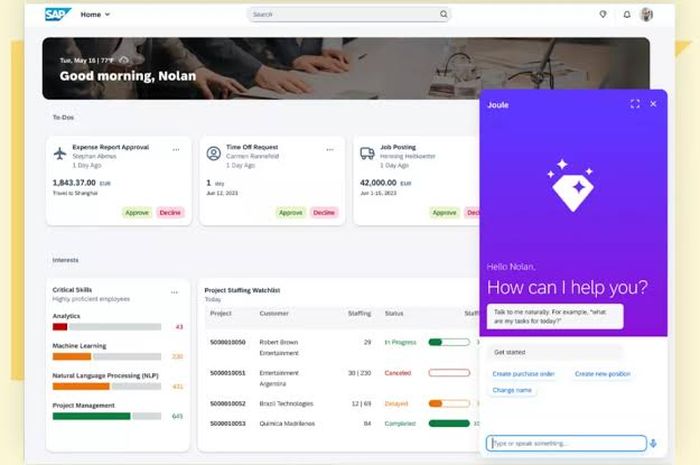This screenshot has width=700, height=465.
Task: Close the Joule assistant panel
Action: pos(653,104)
